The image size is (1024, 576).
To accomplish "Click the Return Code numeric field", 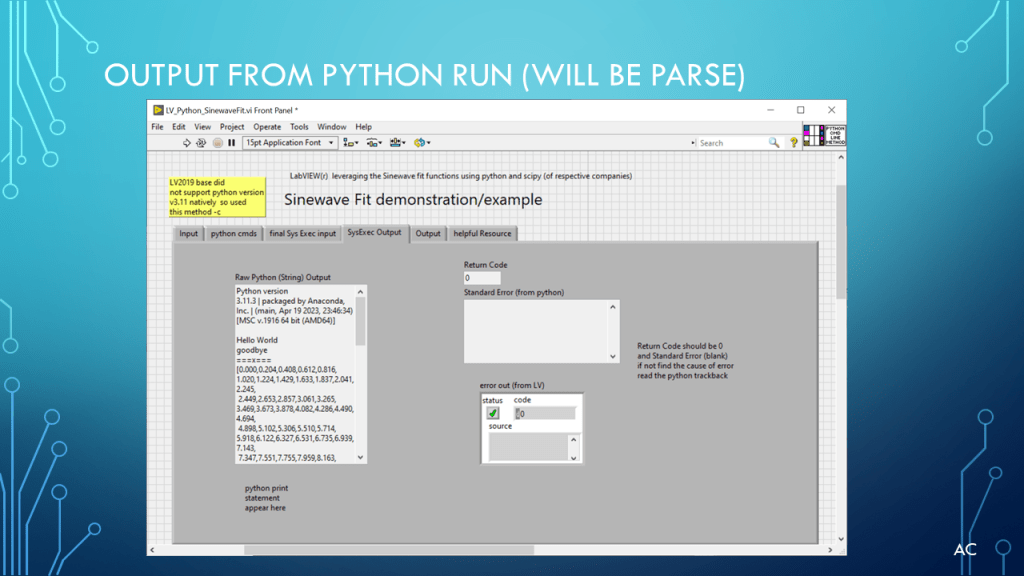I will pyautogui.click(x=482, y=277).
